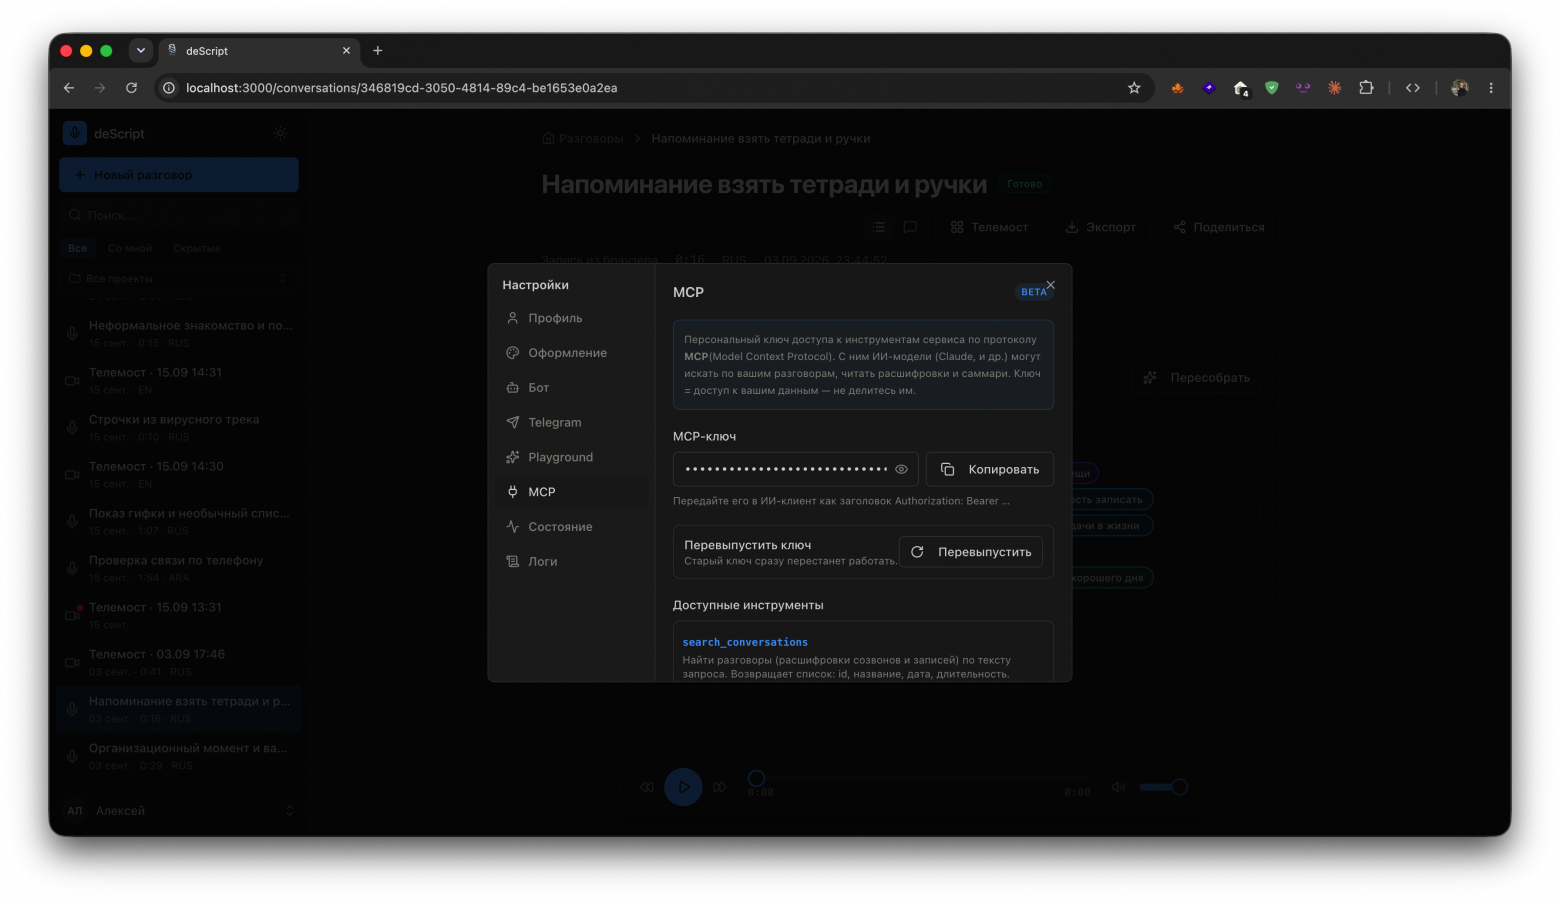Viewport: 1560px width, 901px height.
Task: Expand the Все проекты dropdown
Action: click(179, 279)
